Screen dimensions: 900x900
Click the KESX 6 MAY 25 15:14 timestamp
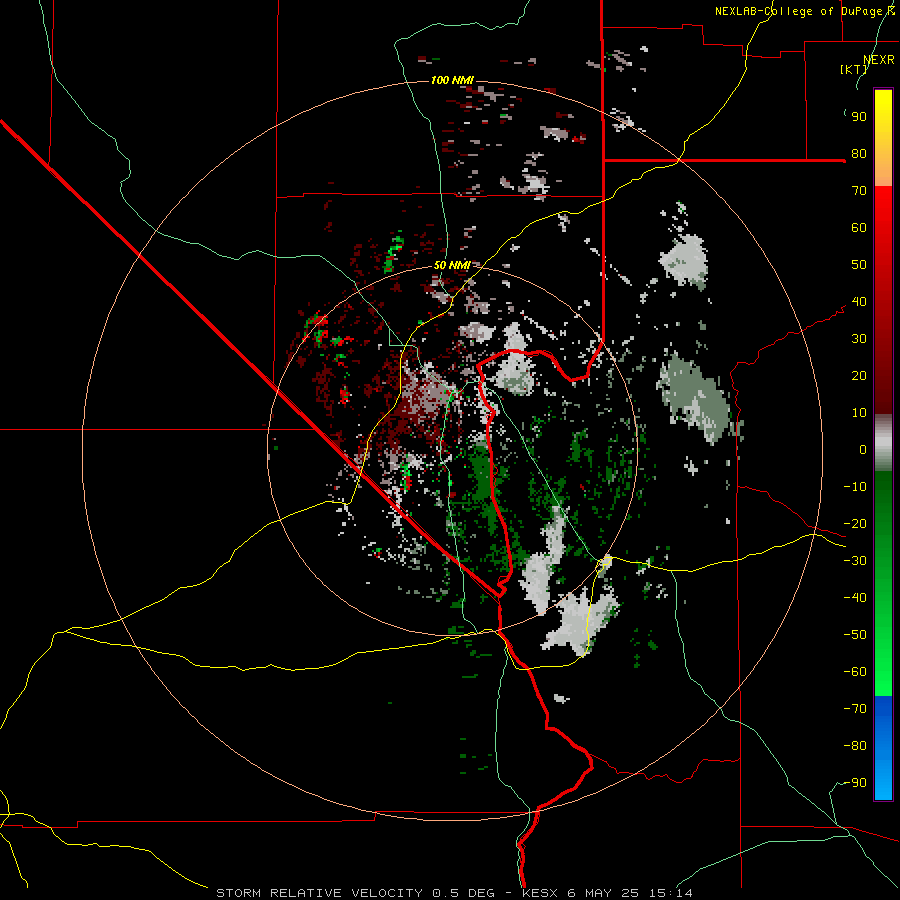607,893
